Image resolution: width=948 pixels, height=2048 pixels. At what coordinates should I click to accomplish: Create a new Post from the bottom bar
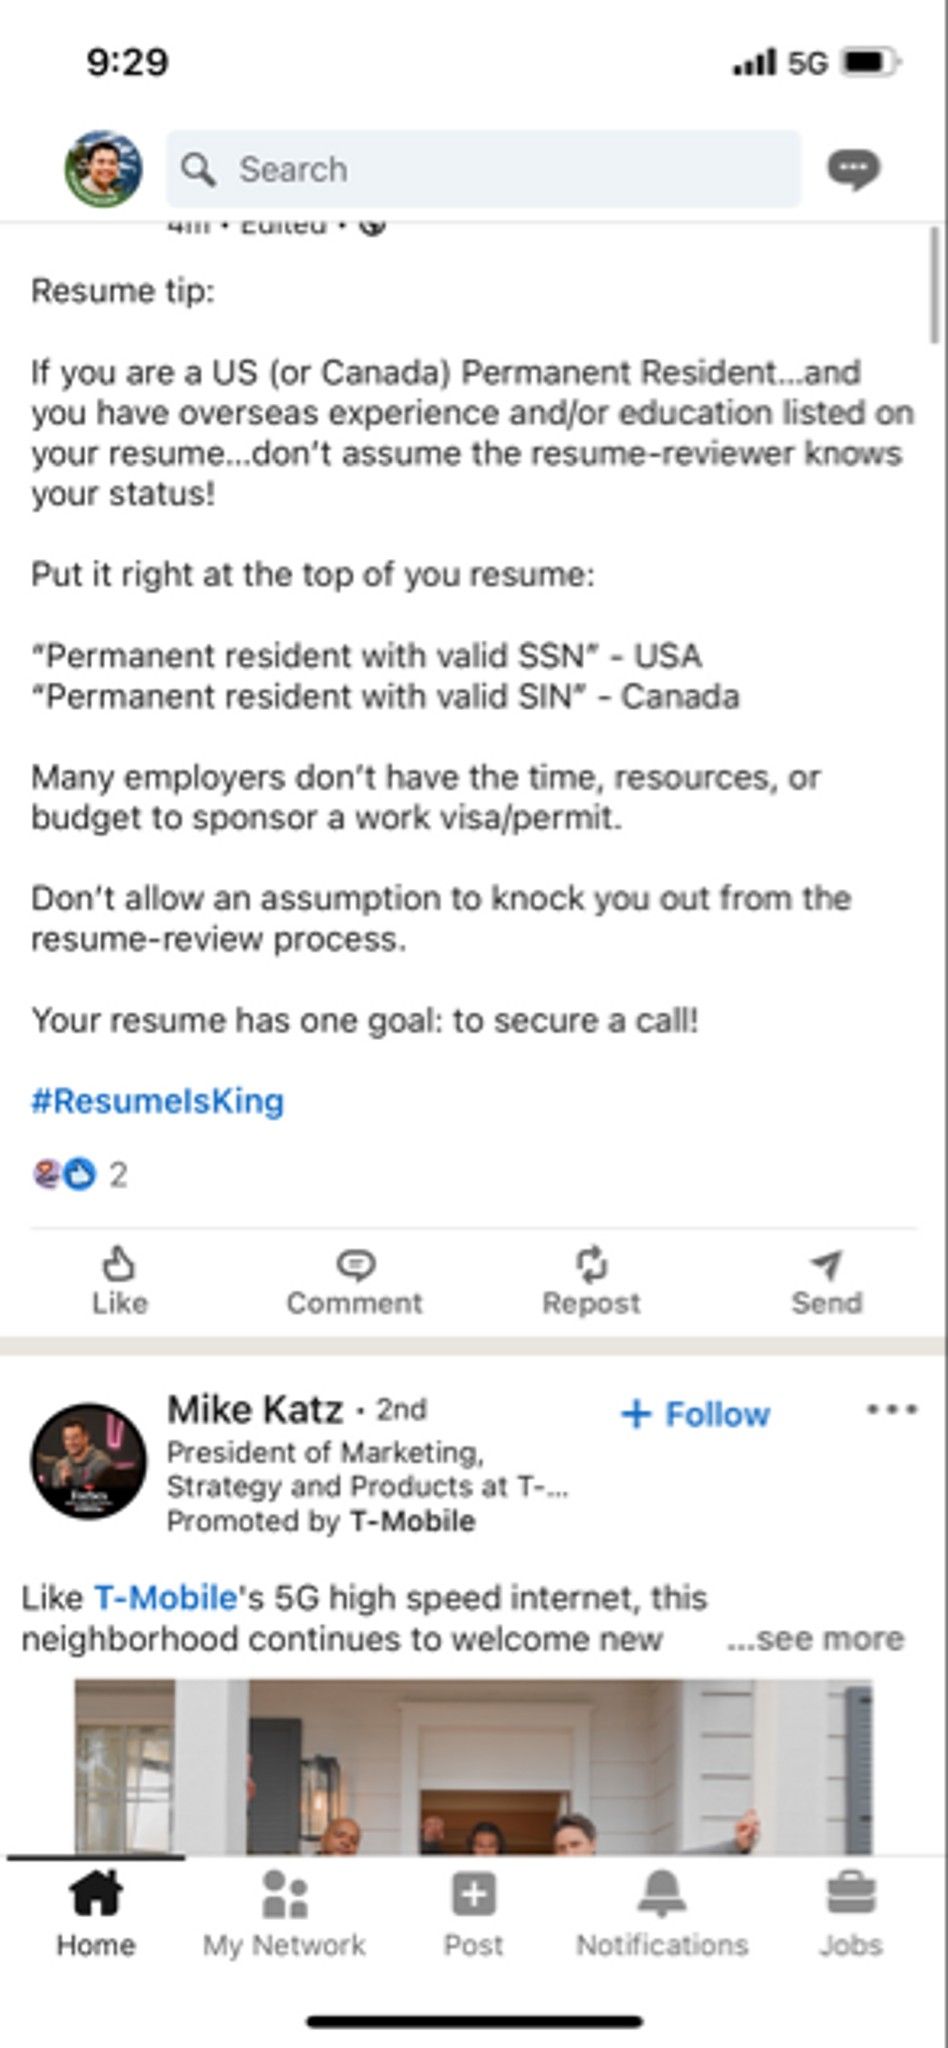pyautogui.click(x=473, y=1914)
